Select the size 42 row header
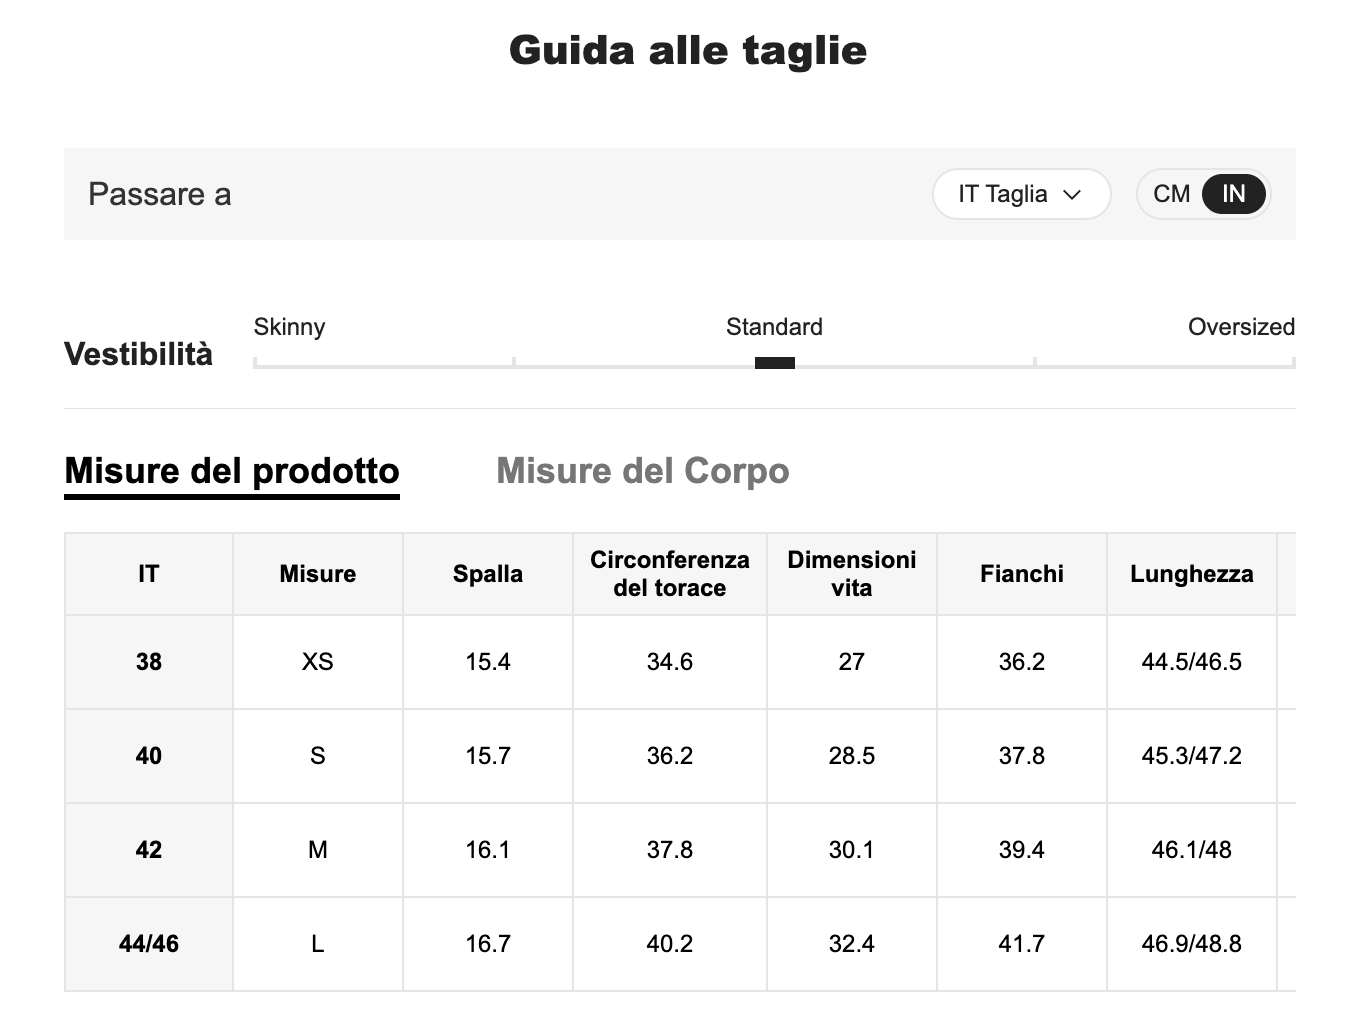Image resolution: width=1366 pixels, height=1024 pixels. 149,850
